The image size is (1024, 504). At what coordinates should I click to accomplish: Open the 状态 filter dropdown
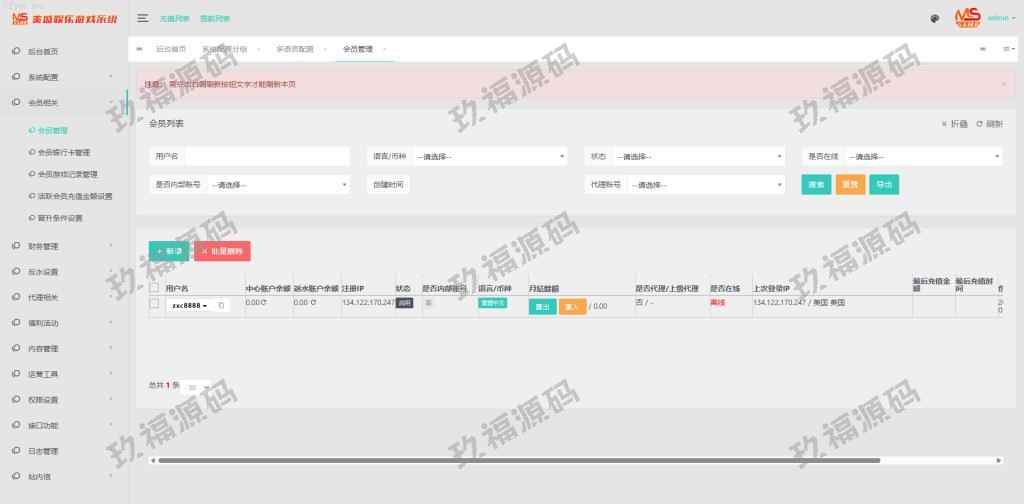[x=689, y=156]
